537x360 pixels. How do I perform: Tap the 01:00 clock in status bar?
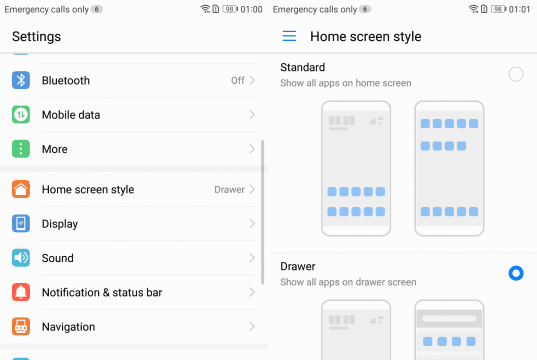[251, 9]
